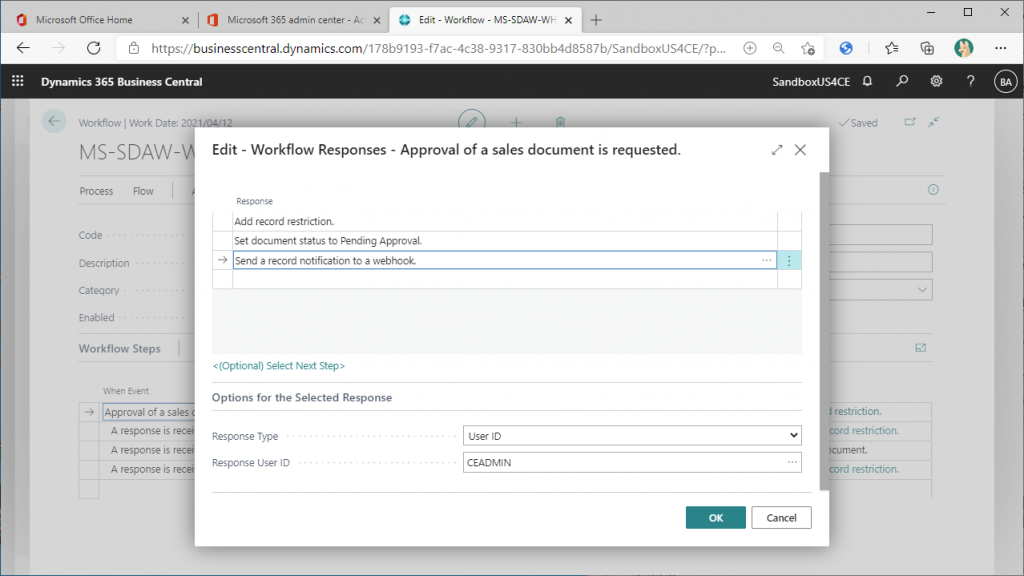Click the Response column header
This screenshot has width=1024, height=576.
[x=254, y=201]
